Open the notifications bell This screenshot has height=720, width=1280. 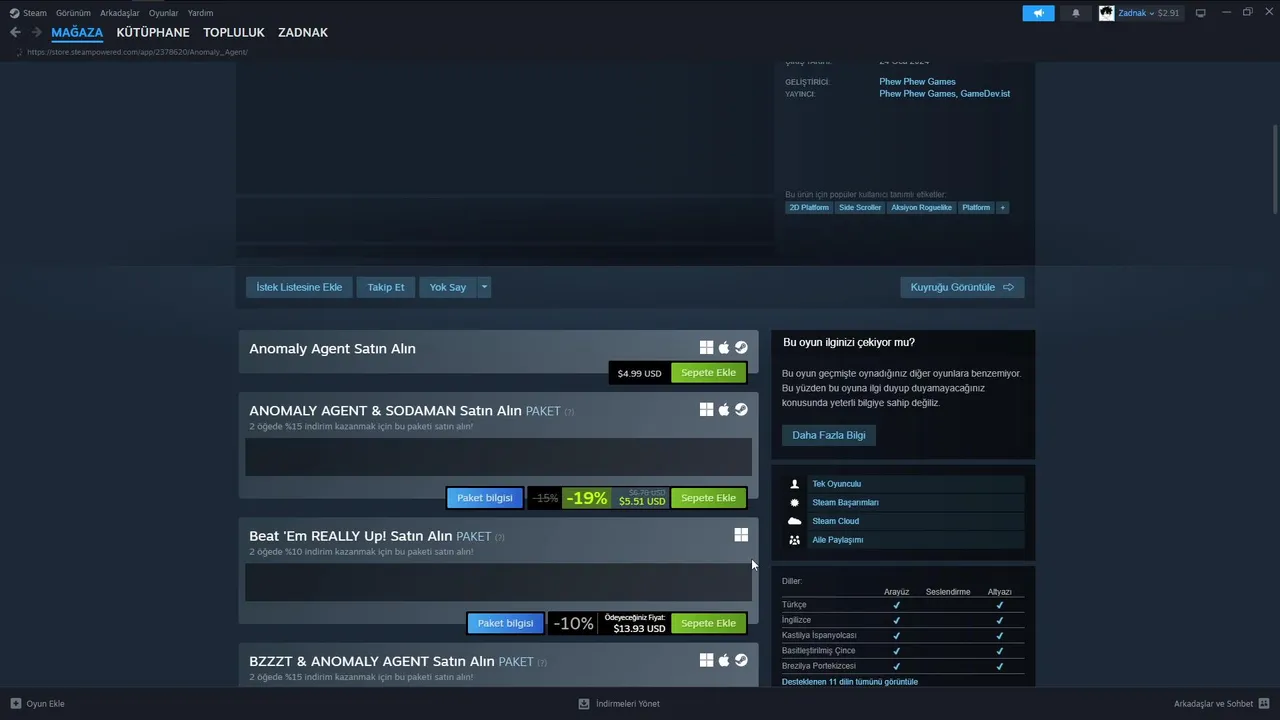(1076, 13)
